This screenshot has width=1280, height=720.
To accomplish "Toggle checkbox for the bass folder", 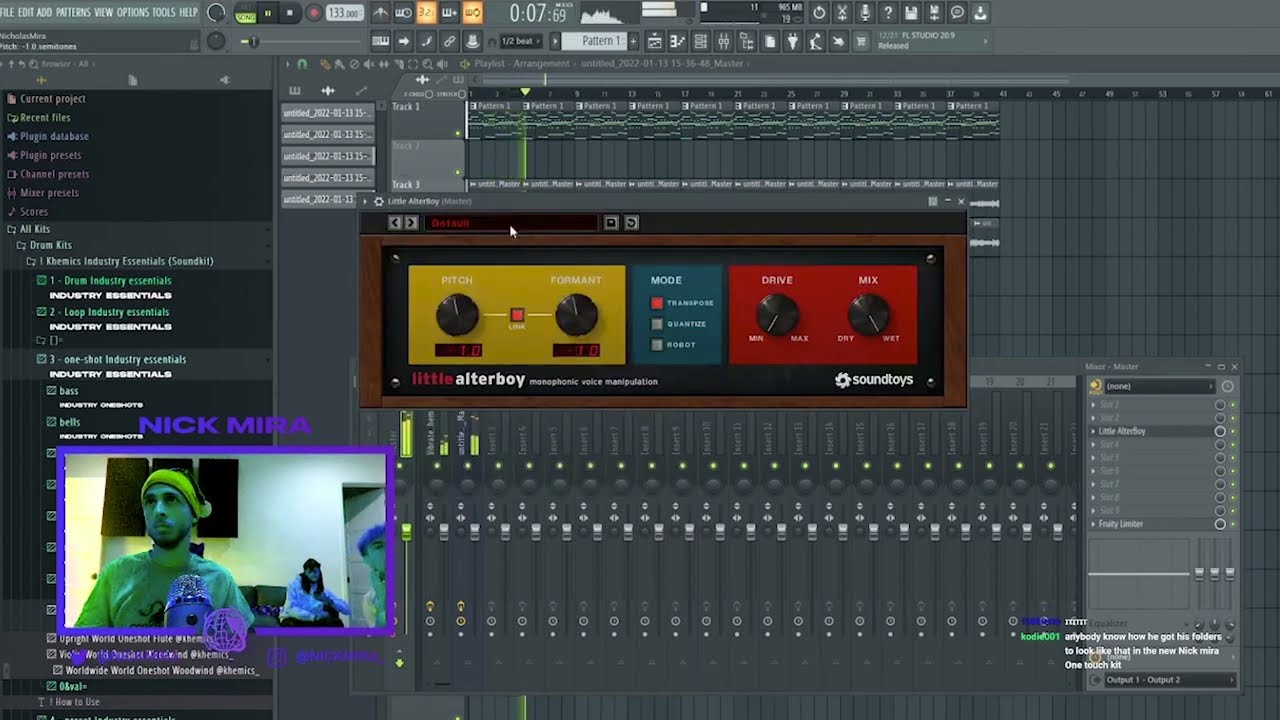I will tap(52, 390).
